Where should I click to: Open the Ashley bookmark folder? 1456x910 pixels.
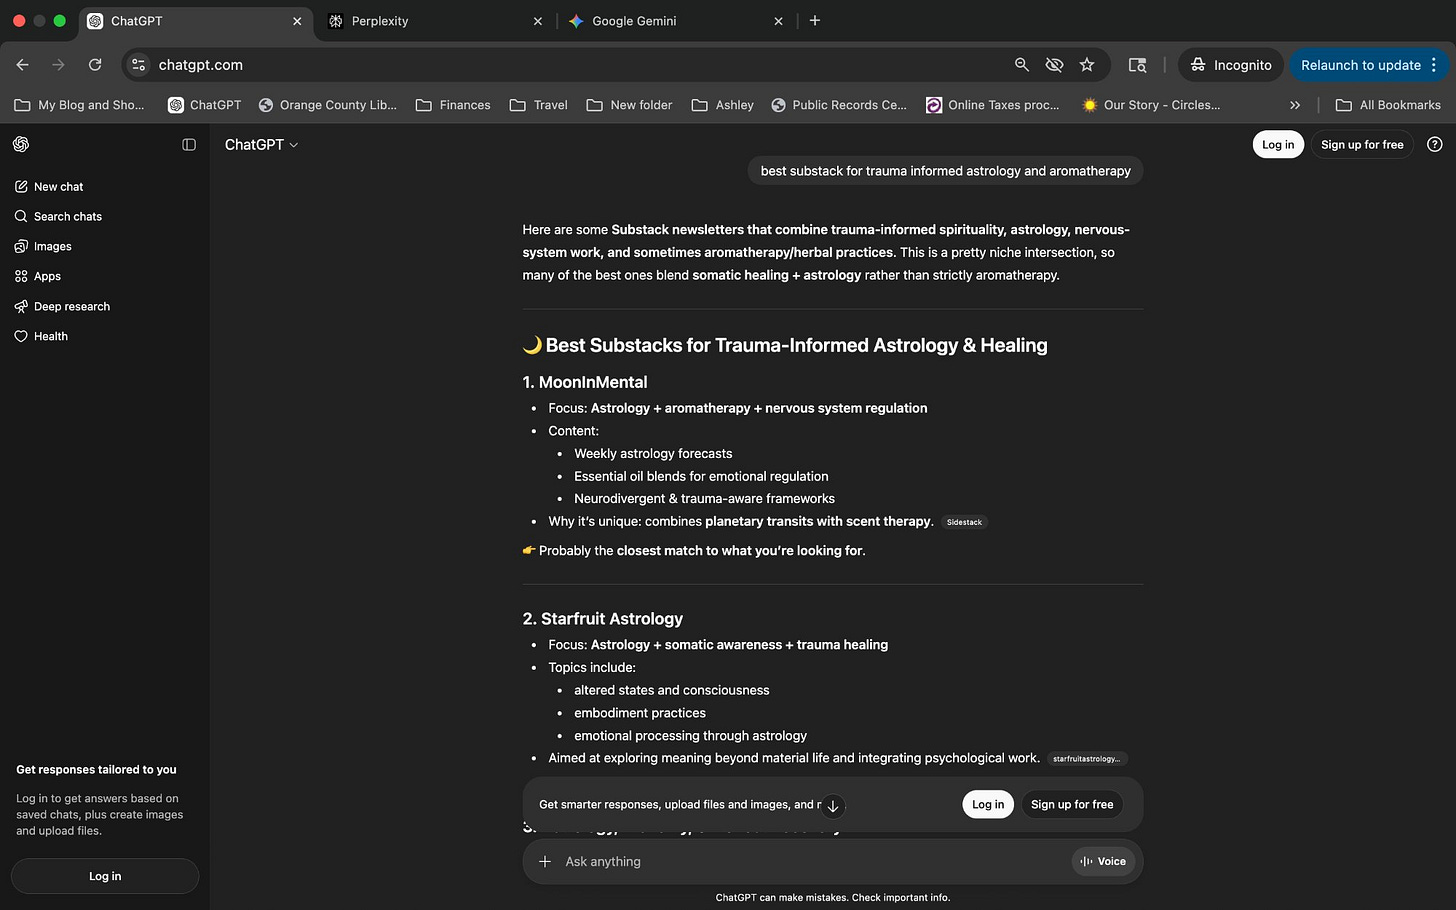722,105
